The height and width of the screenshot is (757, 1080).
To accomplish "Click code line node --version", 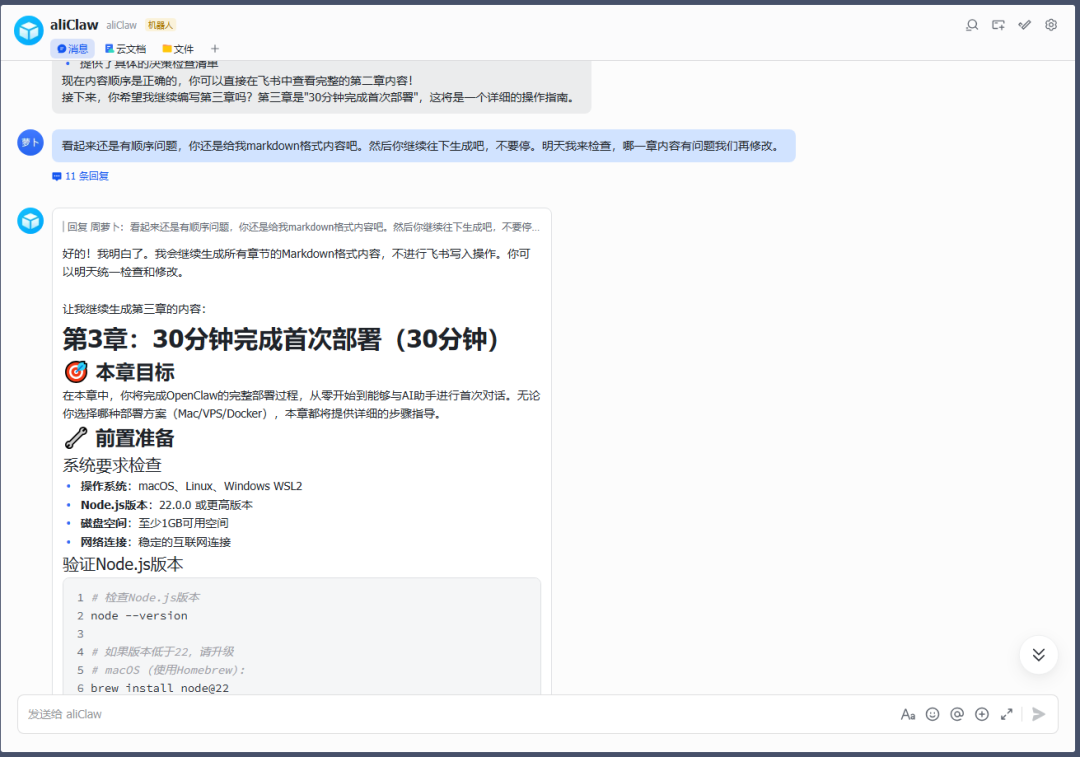I will pyautogui.click(x=138, y=616).
